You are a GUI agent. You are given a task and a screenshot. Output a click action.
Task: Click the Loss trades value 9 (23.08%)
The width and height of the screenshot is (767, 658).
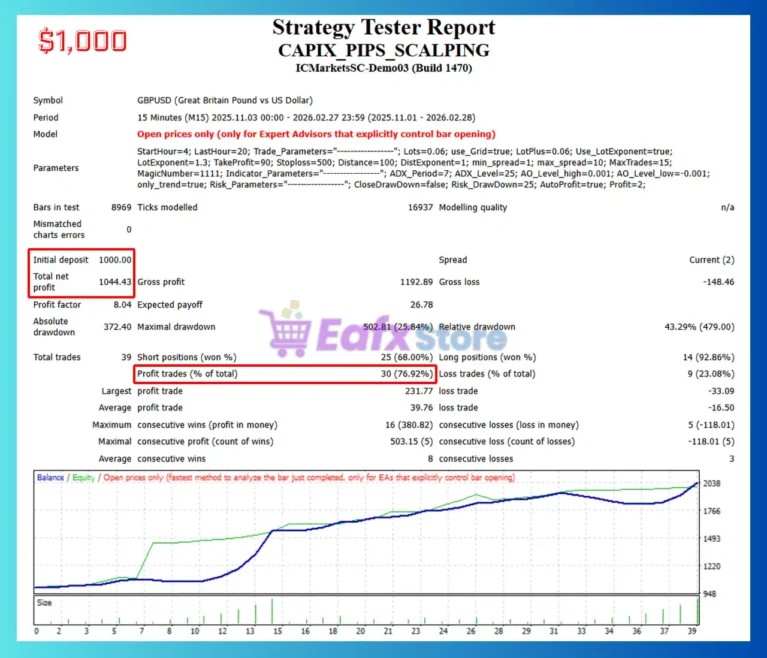(711, 374)
